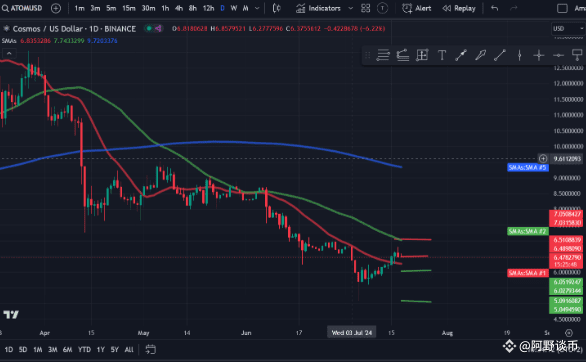Select the parallel channel drawing tool
The height and width of the screenshot is (362, 586).
(403, 55)
